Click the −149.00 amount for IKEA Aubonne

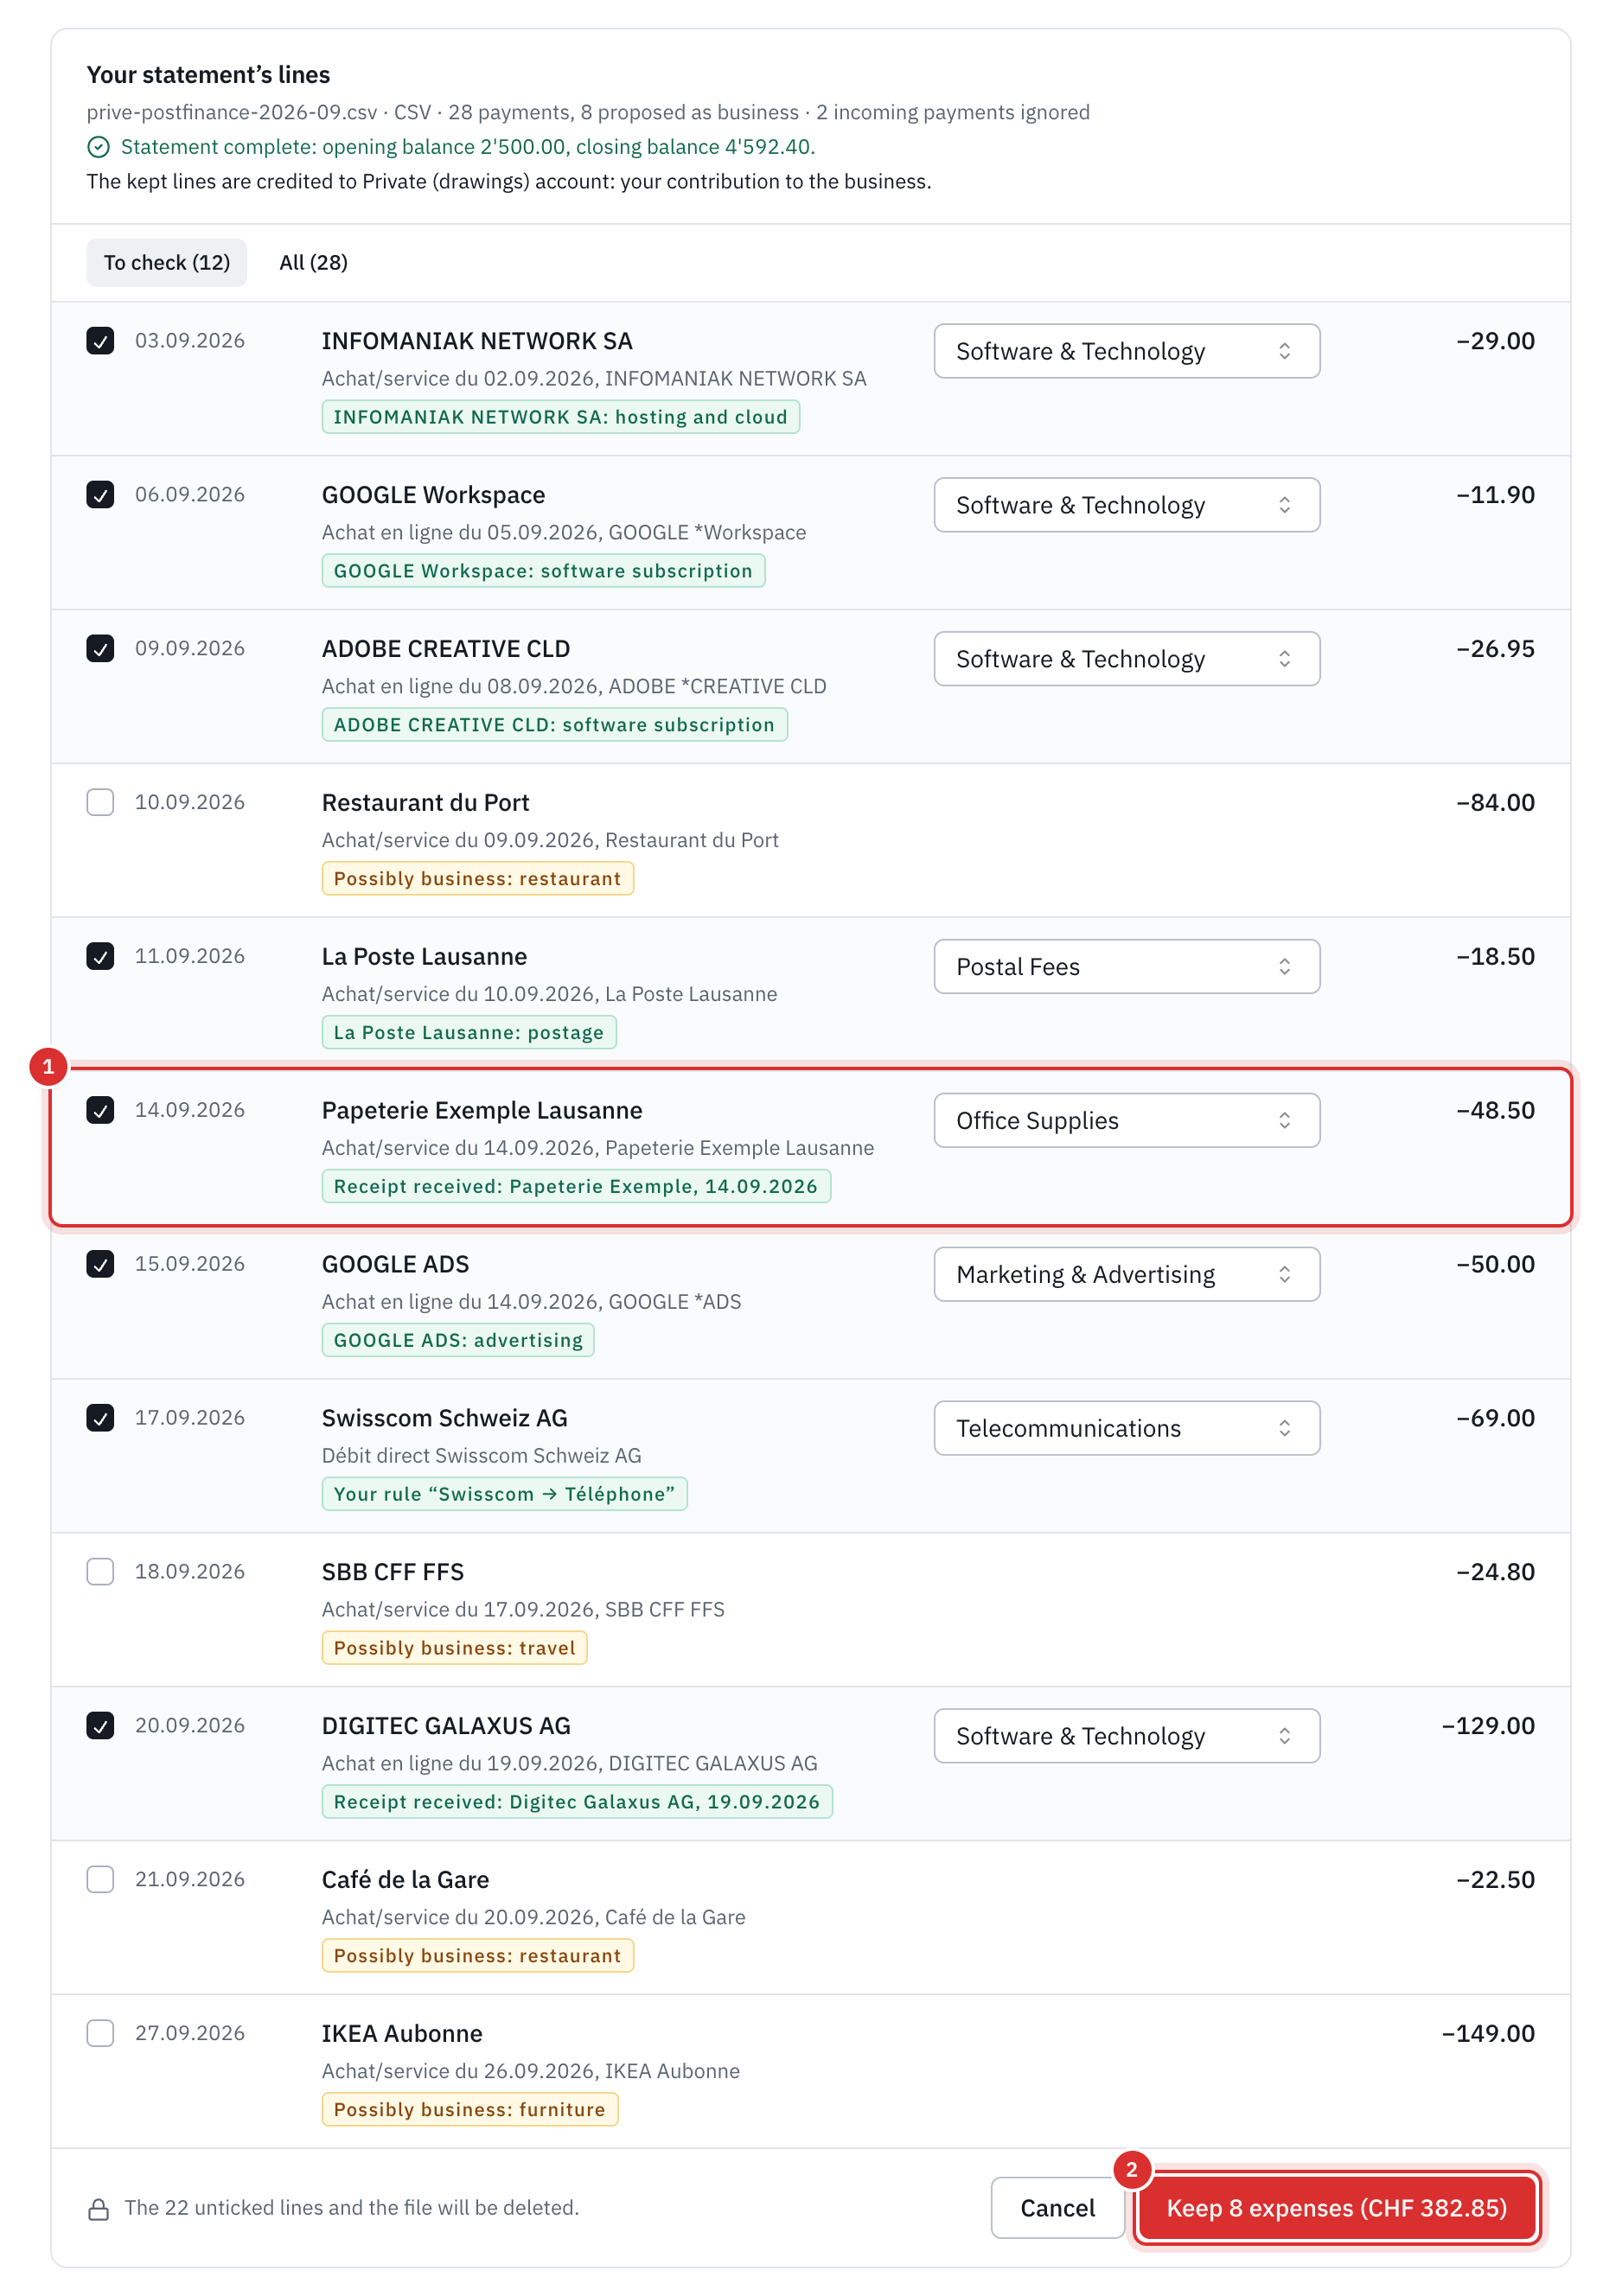(x=1488, y=2033)
